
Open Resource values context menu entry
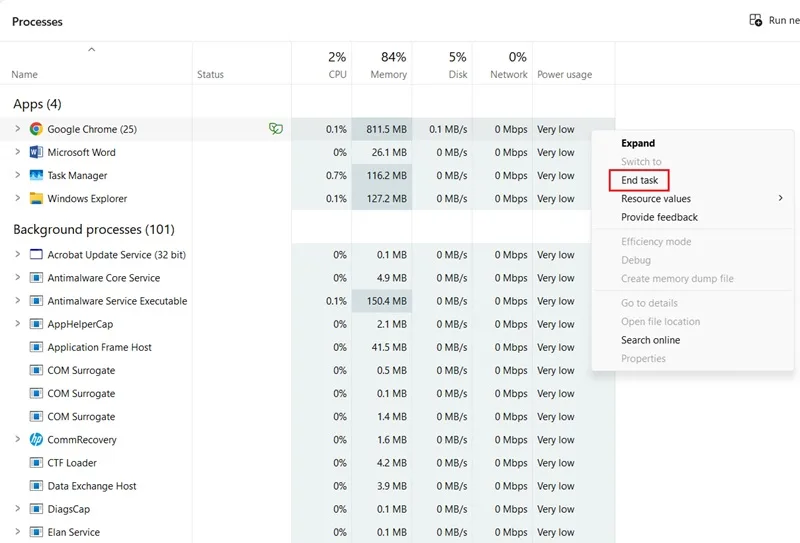click(656, 199)
